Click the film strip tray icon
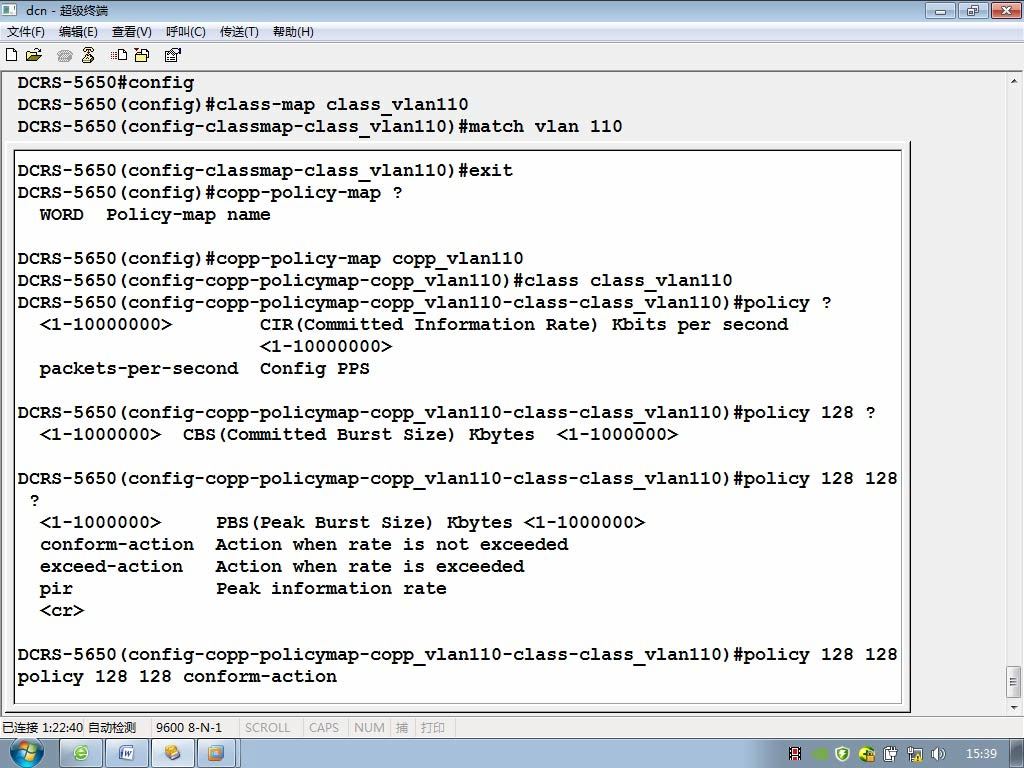Screen dimensions: 1024x768 click(795, 754)
